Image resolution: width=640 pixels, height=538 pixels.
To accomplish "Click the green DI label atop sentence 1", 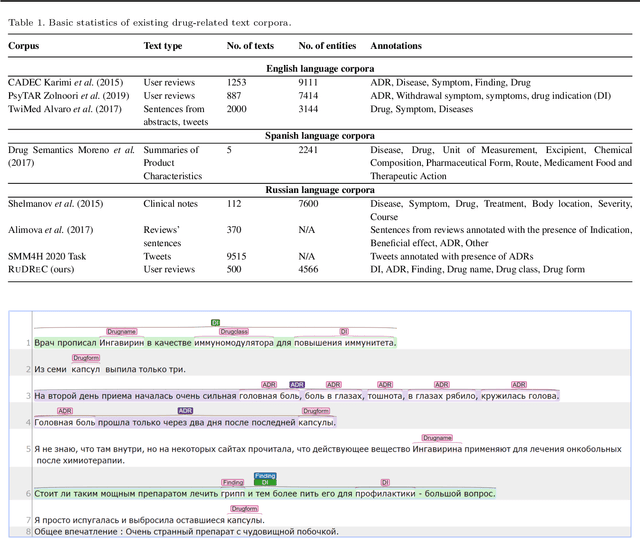I will [x=214, y=322].
